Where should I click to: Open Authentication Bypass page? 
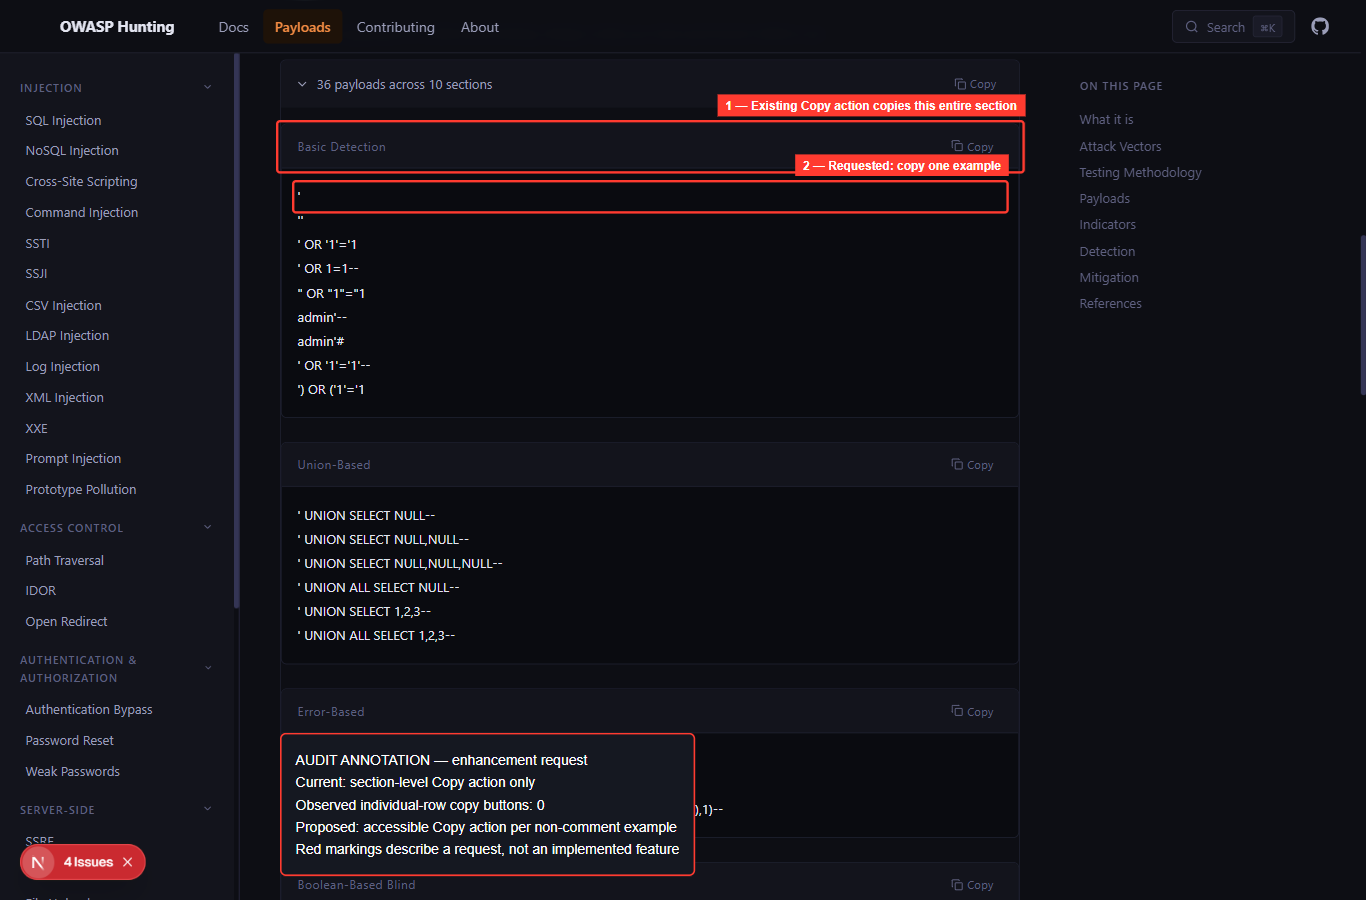coord(89,709)
